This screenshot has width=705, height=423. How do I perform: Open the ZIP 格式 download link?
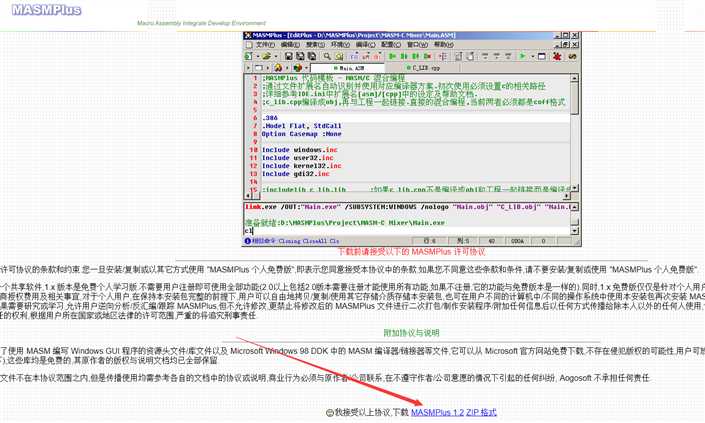tap(481, 412)
